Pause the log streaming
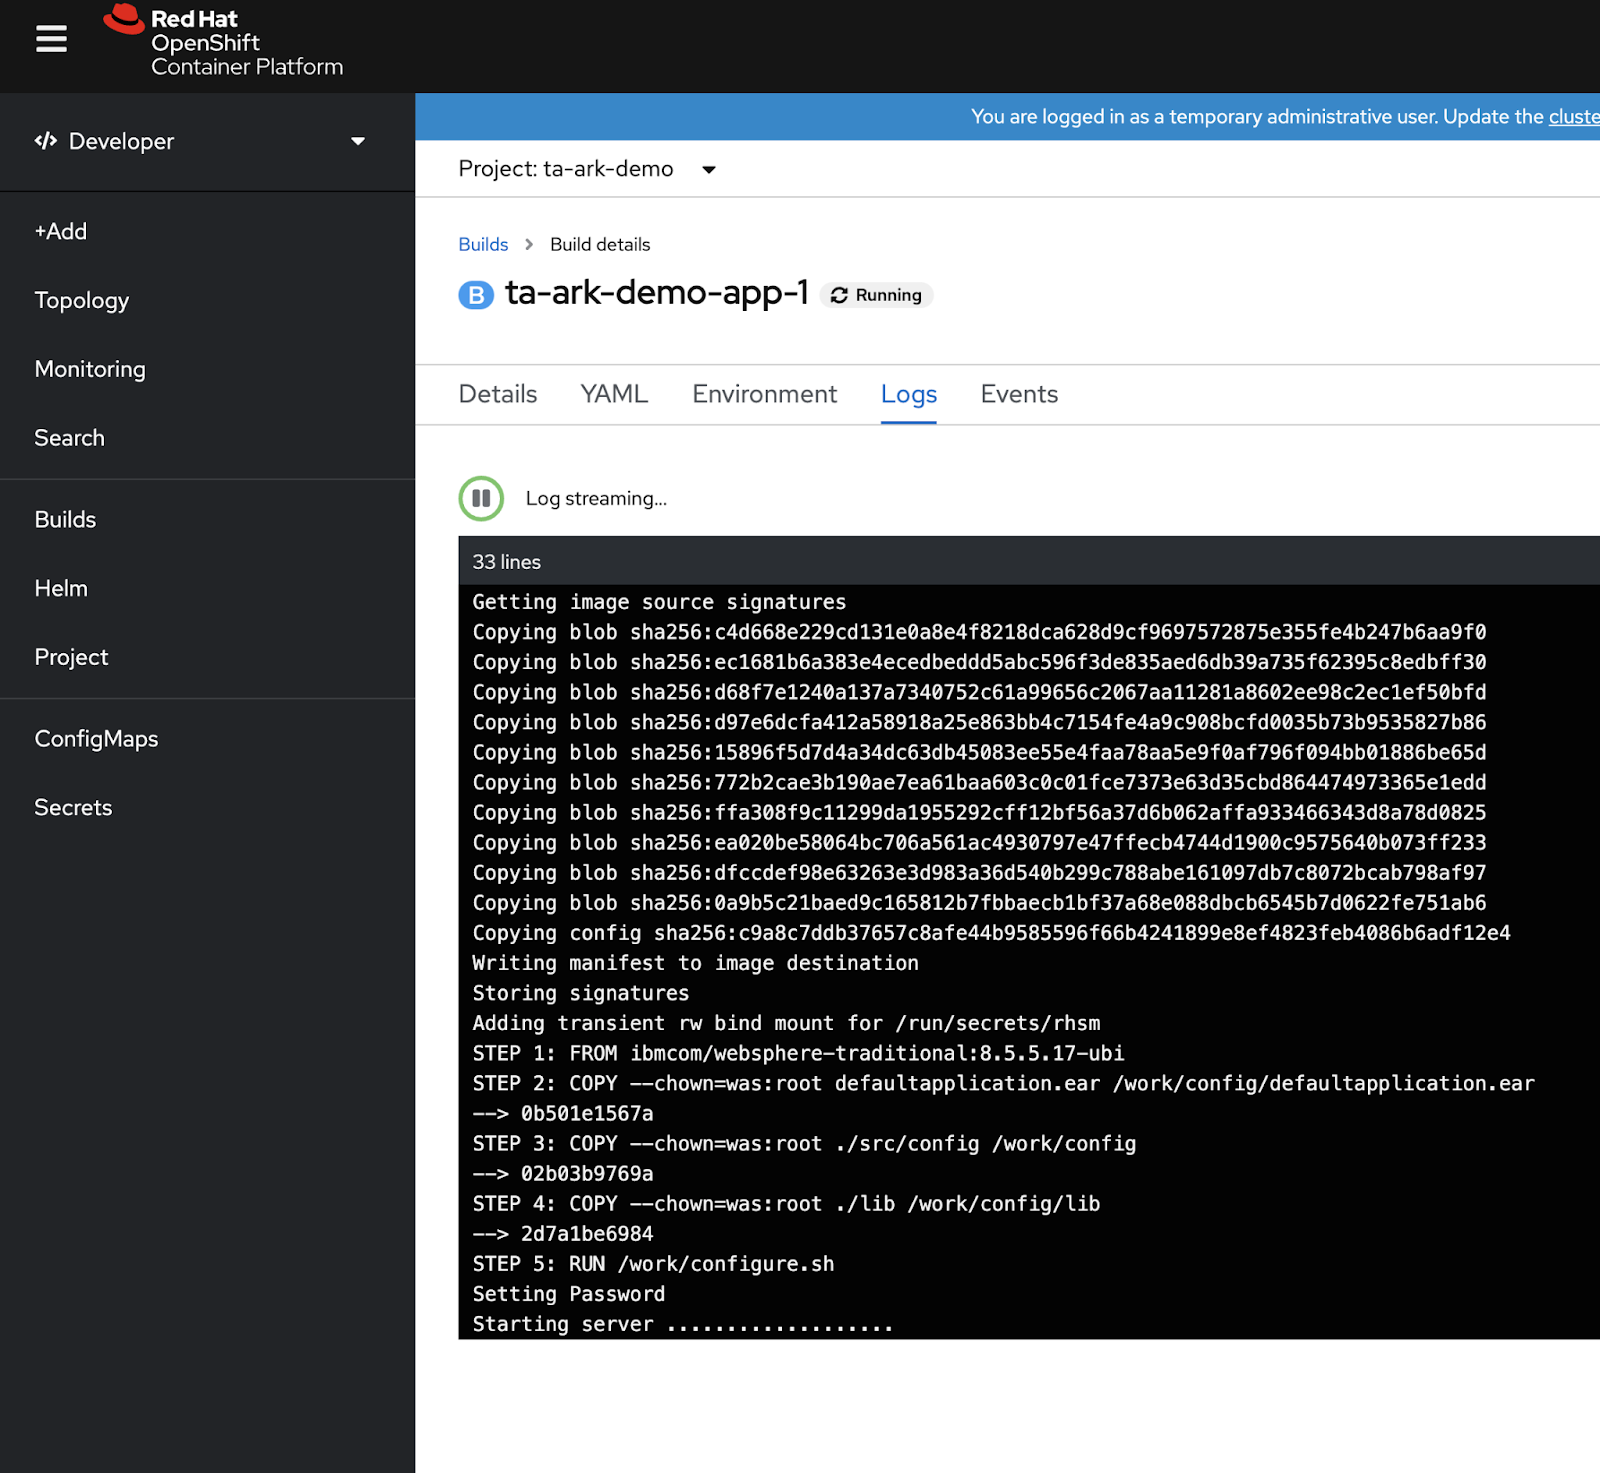 pyautogui.click(x=481, y=498)
